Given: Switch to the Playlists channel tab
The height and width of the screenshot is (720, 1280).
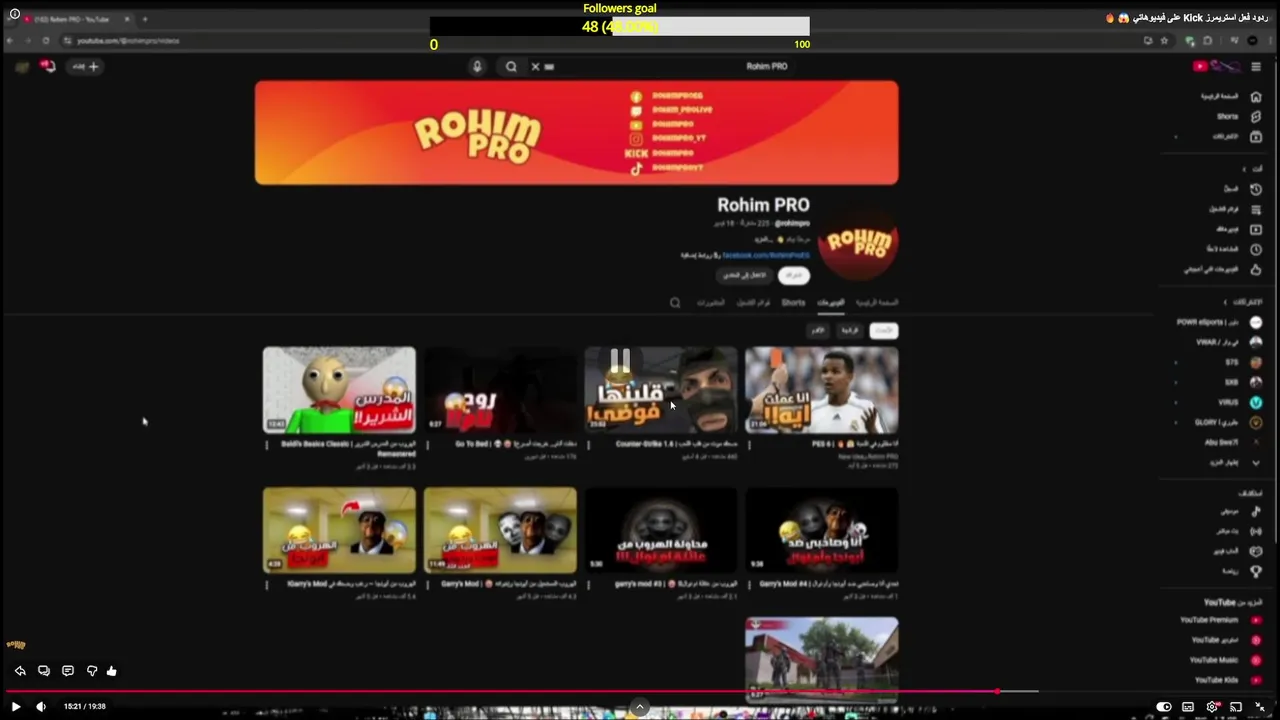Looking at the screenshot, I should [x=753, y=302].
